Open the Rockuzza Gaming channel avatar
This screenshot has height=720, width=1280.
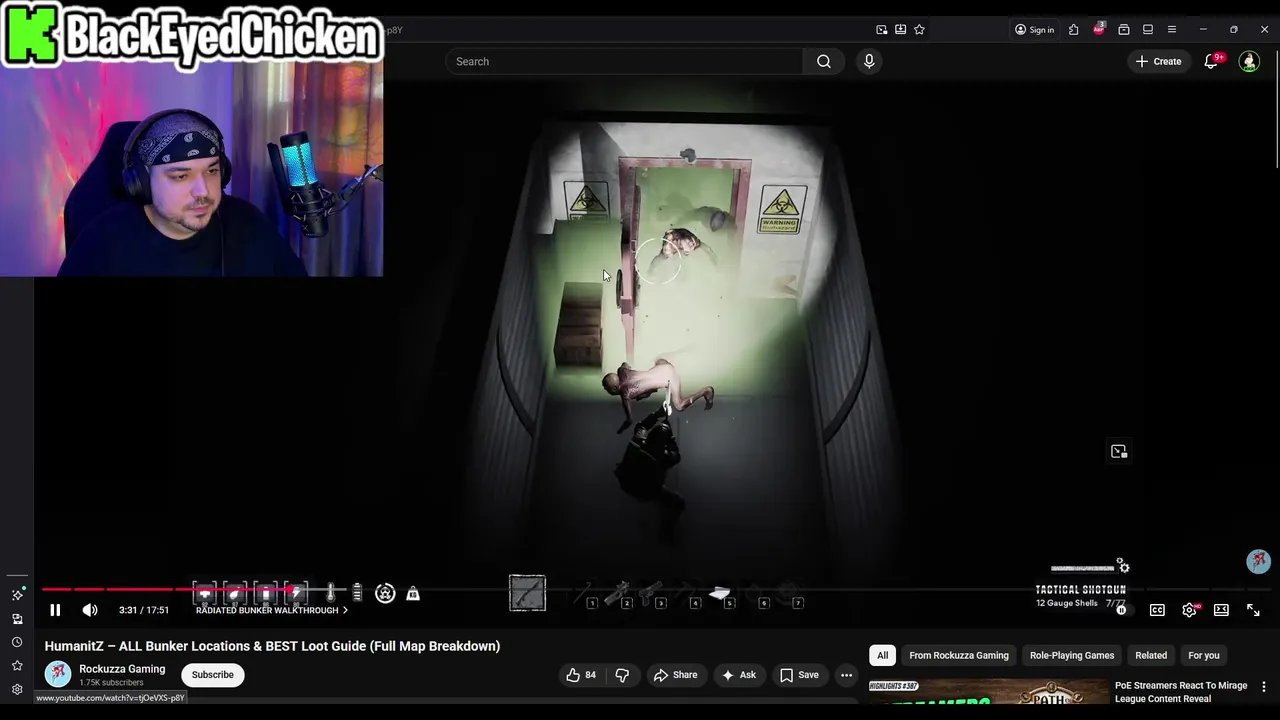click(x=58, y=674)
